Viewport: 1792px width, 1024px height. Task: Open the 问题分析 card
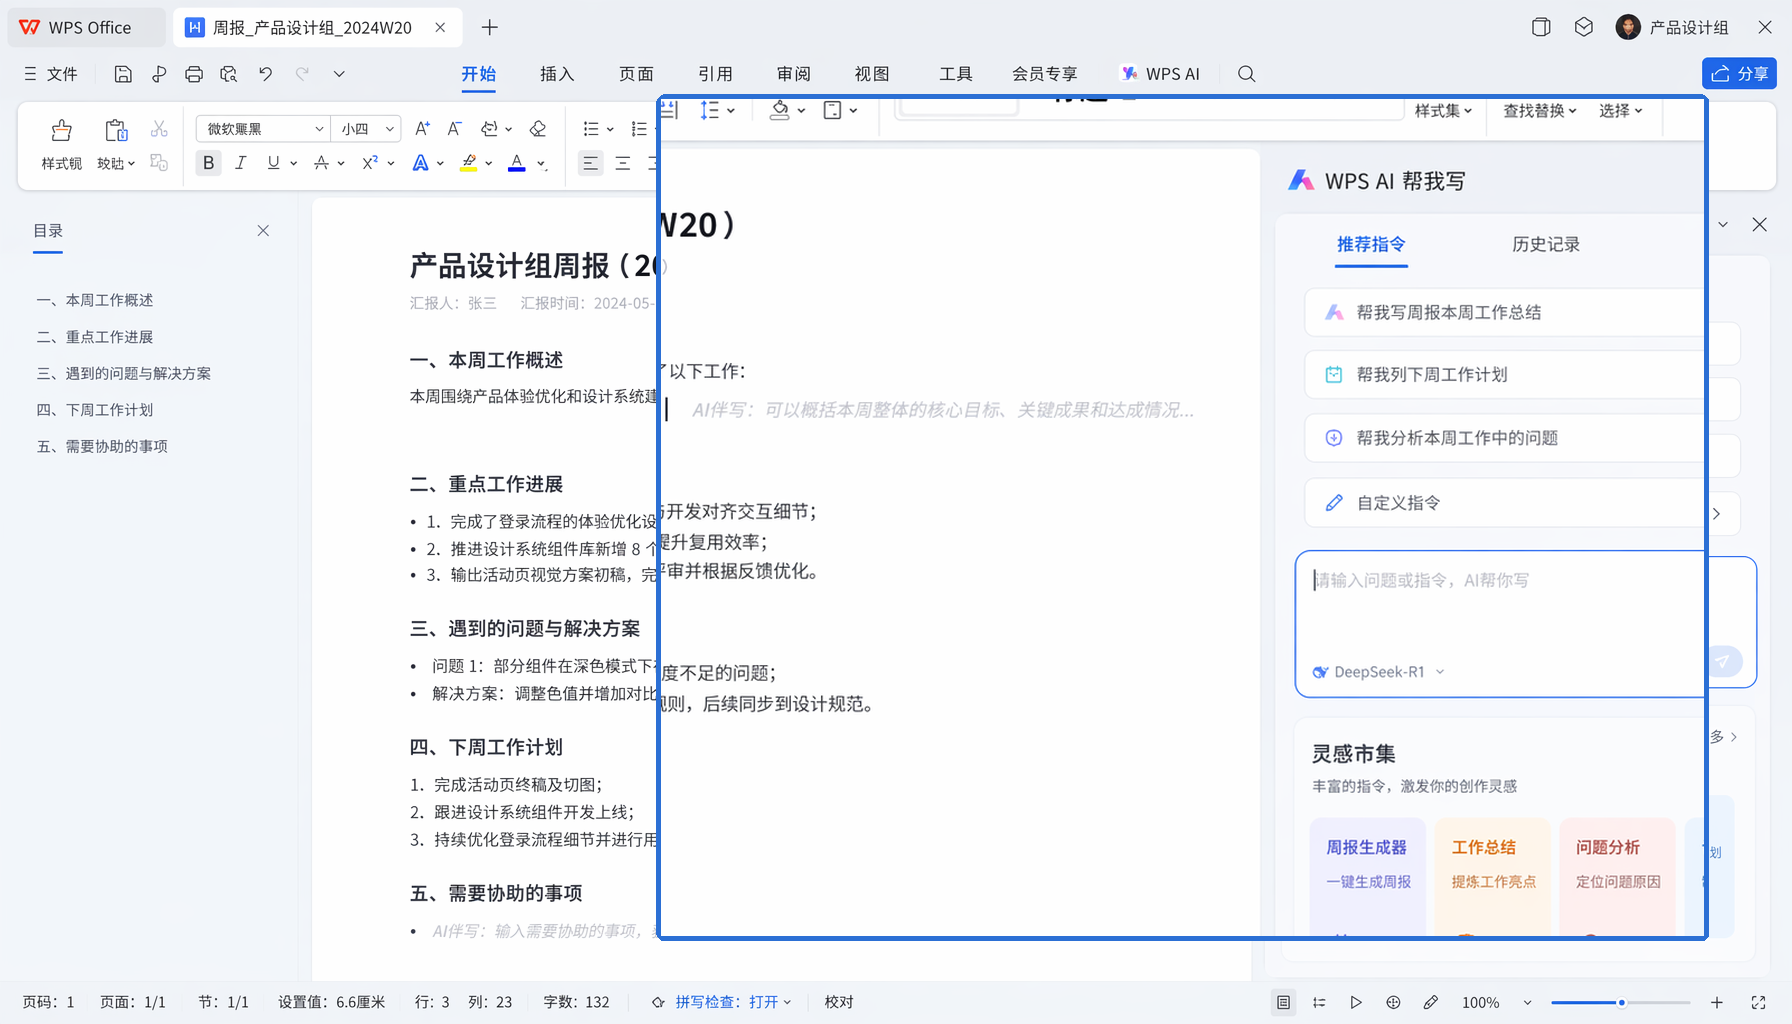(x=1617, y=877)
